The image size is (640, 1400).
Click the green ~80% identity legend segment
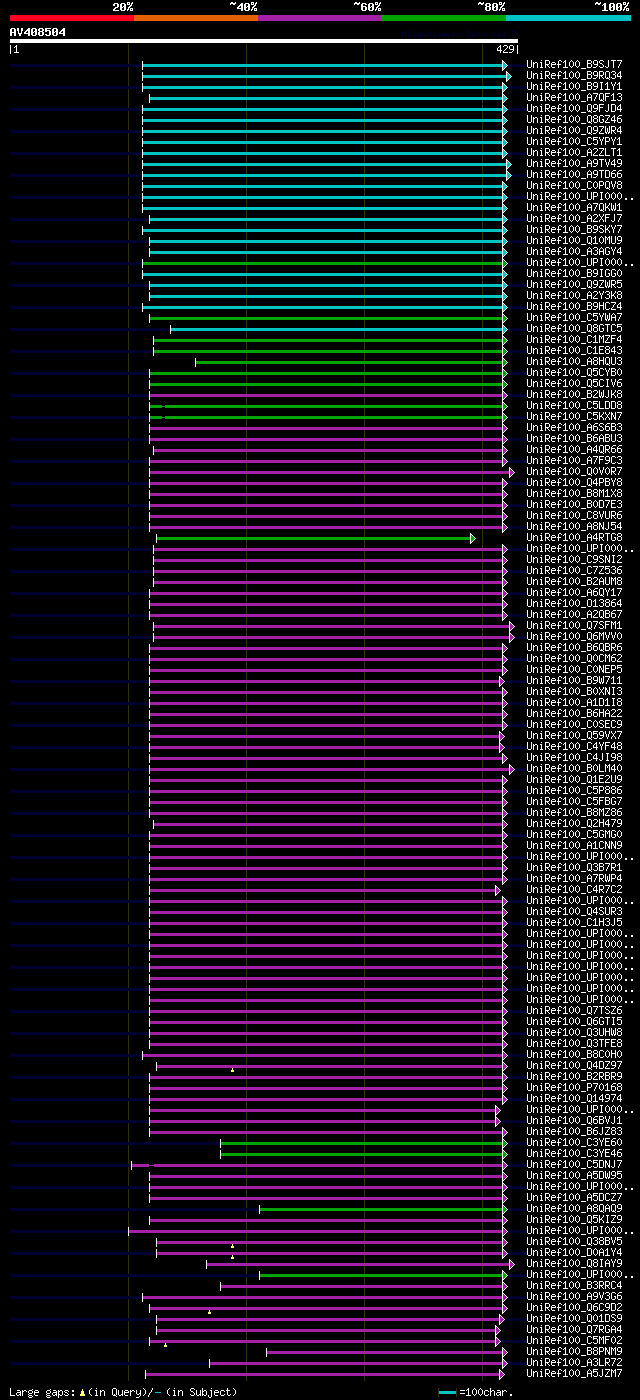coord(444,18)
